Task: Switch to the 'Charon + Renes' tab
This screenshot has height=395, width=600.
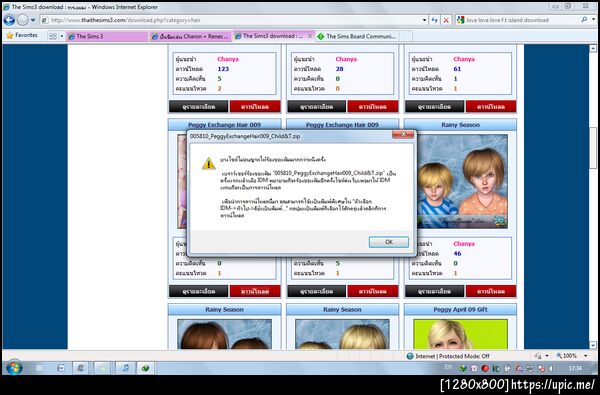Action: tap(190, 36)
